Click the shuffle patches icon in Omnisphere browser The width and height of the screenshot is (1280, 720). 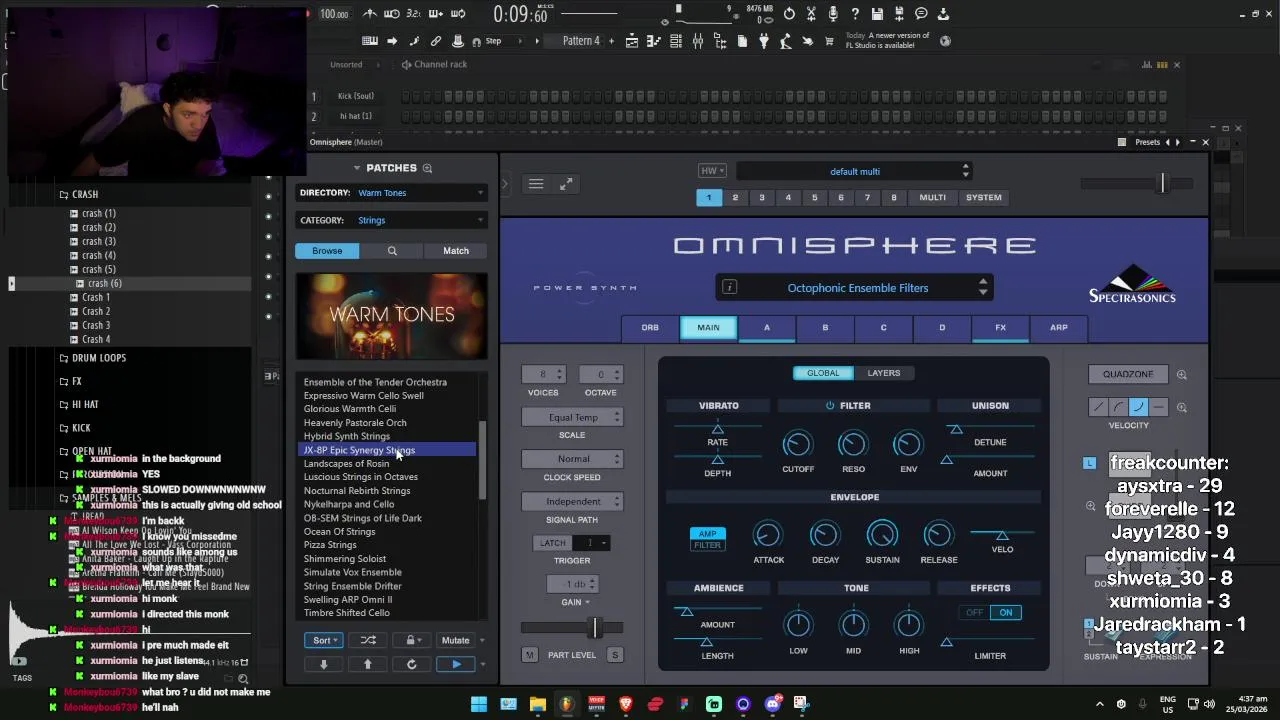tap(368, 640)
